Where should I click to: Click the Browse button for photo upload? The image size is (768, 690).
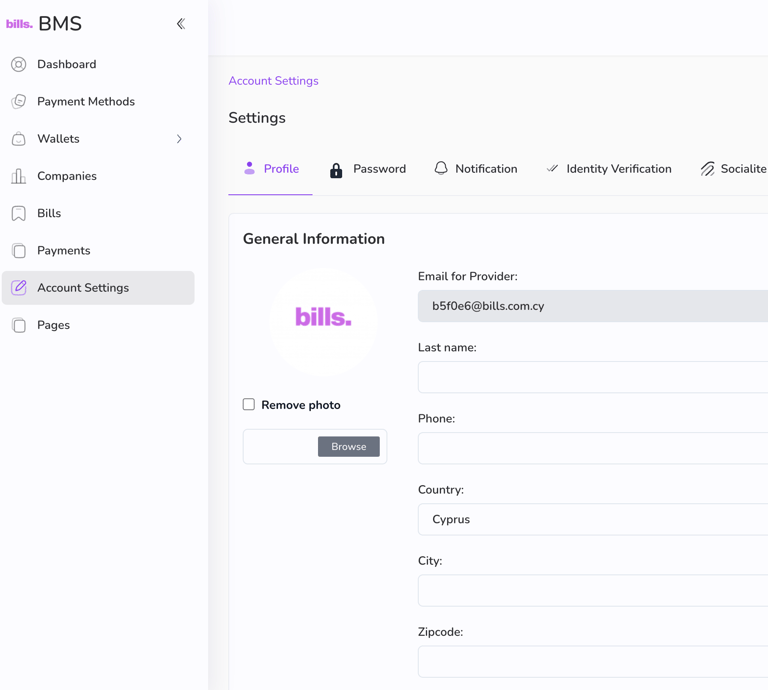348,447
